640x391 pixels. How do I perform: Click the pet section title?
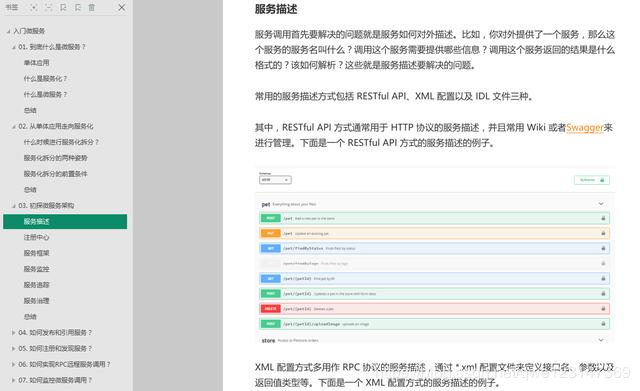266,204
